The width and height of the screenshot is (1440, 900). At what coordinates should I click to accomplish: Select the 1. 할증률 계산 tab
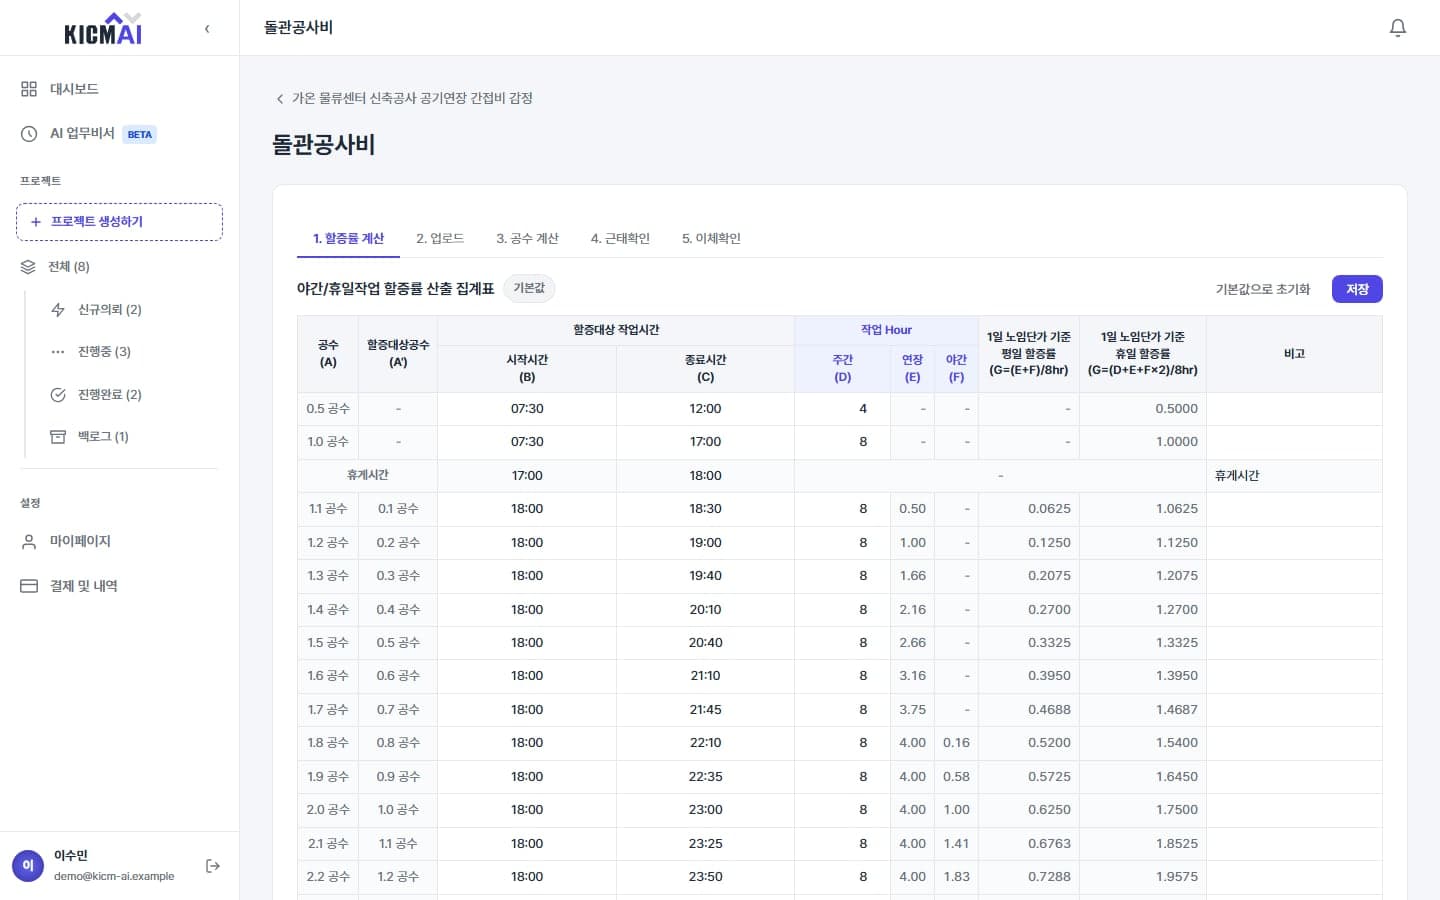click(x=348, y=238)
